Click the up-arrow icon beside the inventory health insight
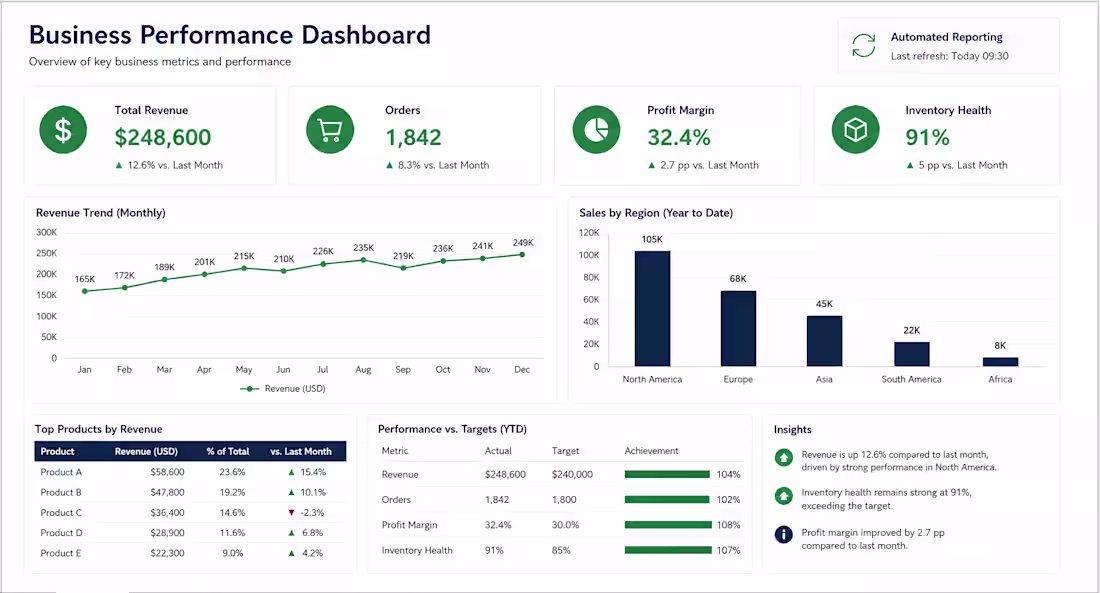 784,496
